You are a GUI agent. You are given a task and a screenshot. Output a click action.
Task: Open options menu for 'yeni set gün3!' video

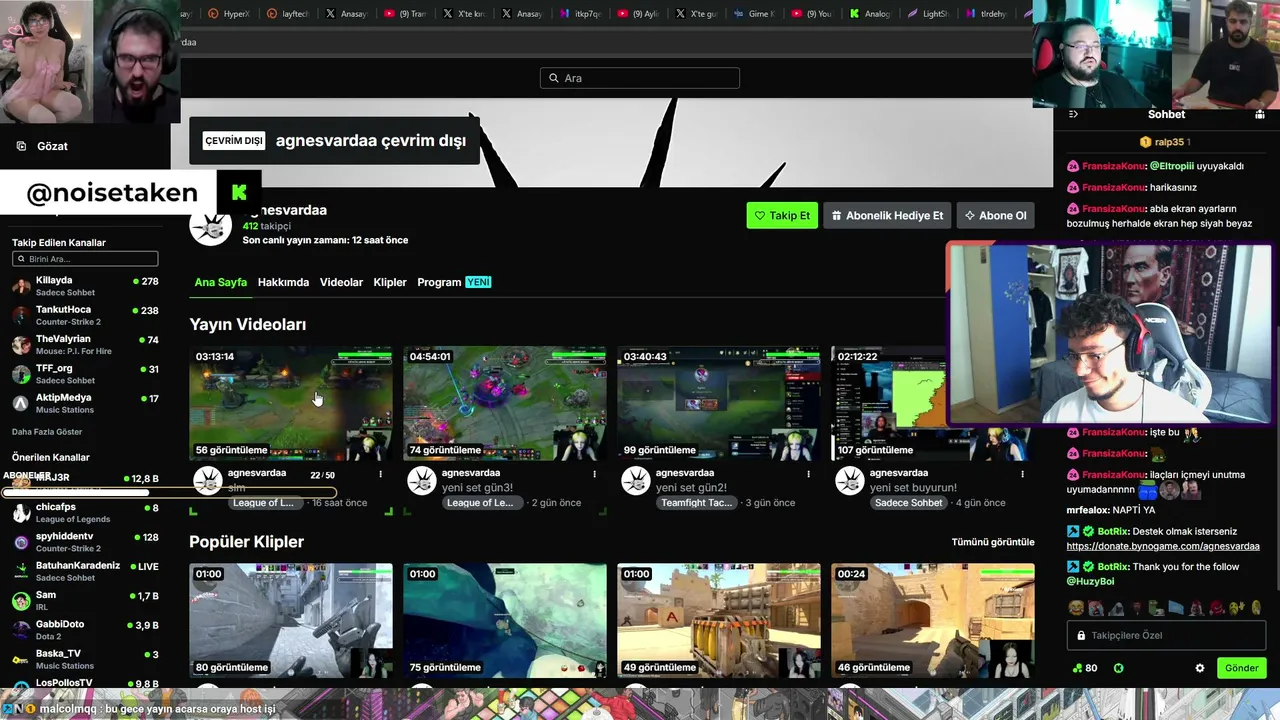point(594,474)
